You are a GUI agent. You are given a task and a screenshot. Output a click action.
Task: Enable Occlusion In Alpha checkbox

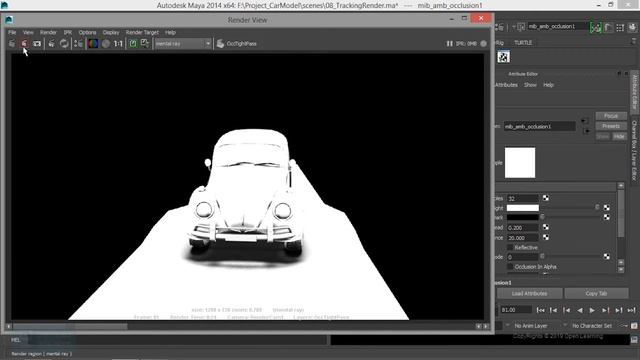(x=509, y=267)
